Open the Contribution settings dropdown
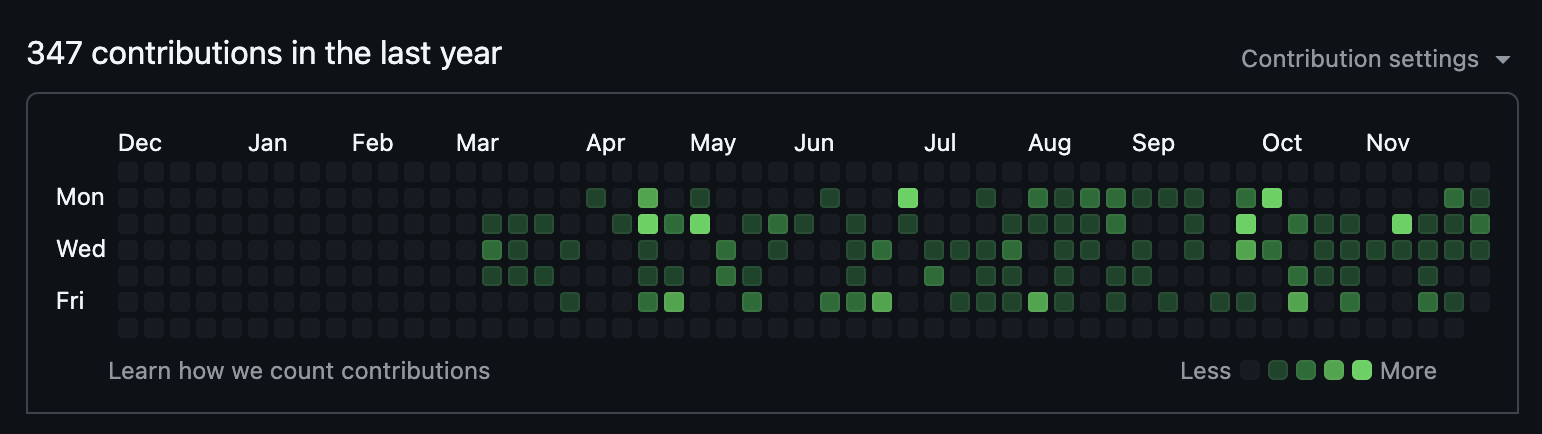 pyautogui.click(x=1375, y=59)
